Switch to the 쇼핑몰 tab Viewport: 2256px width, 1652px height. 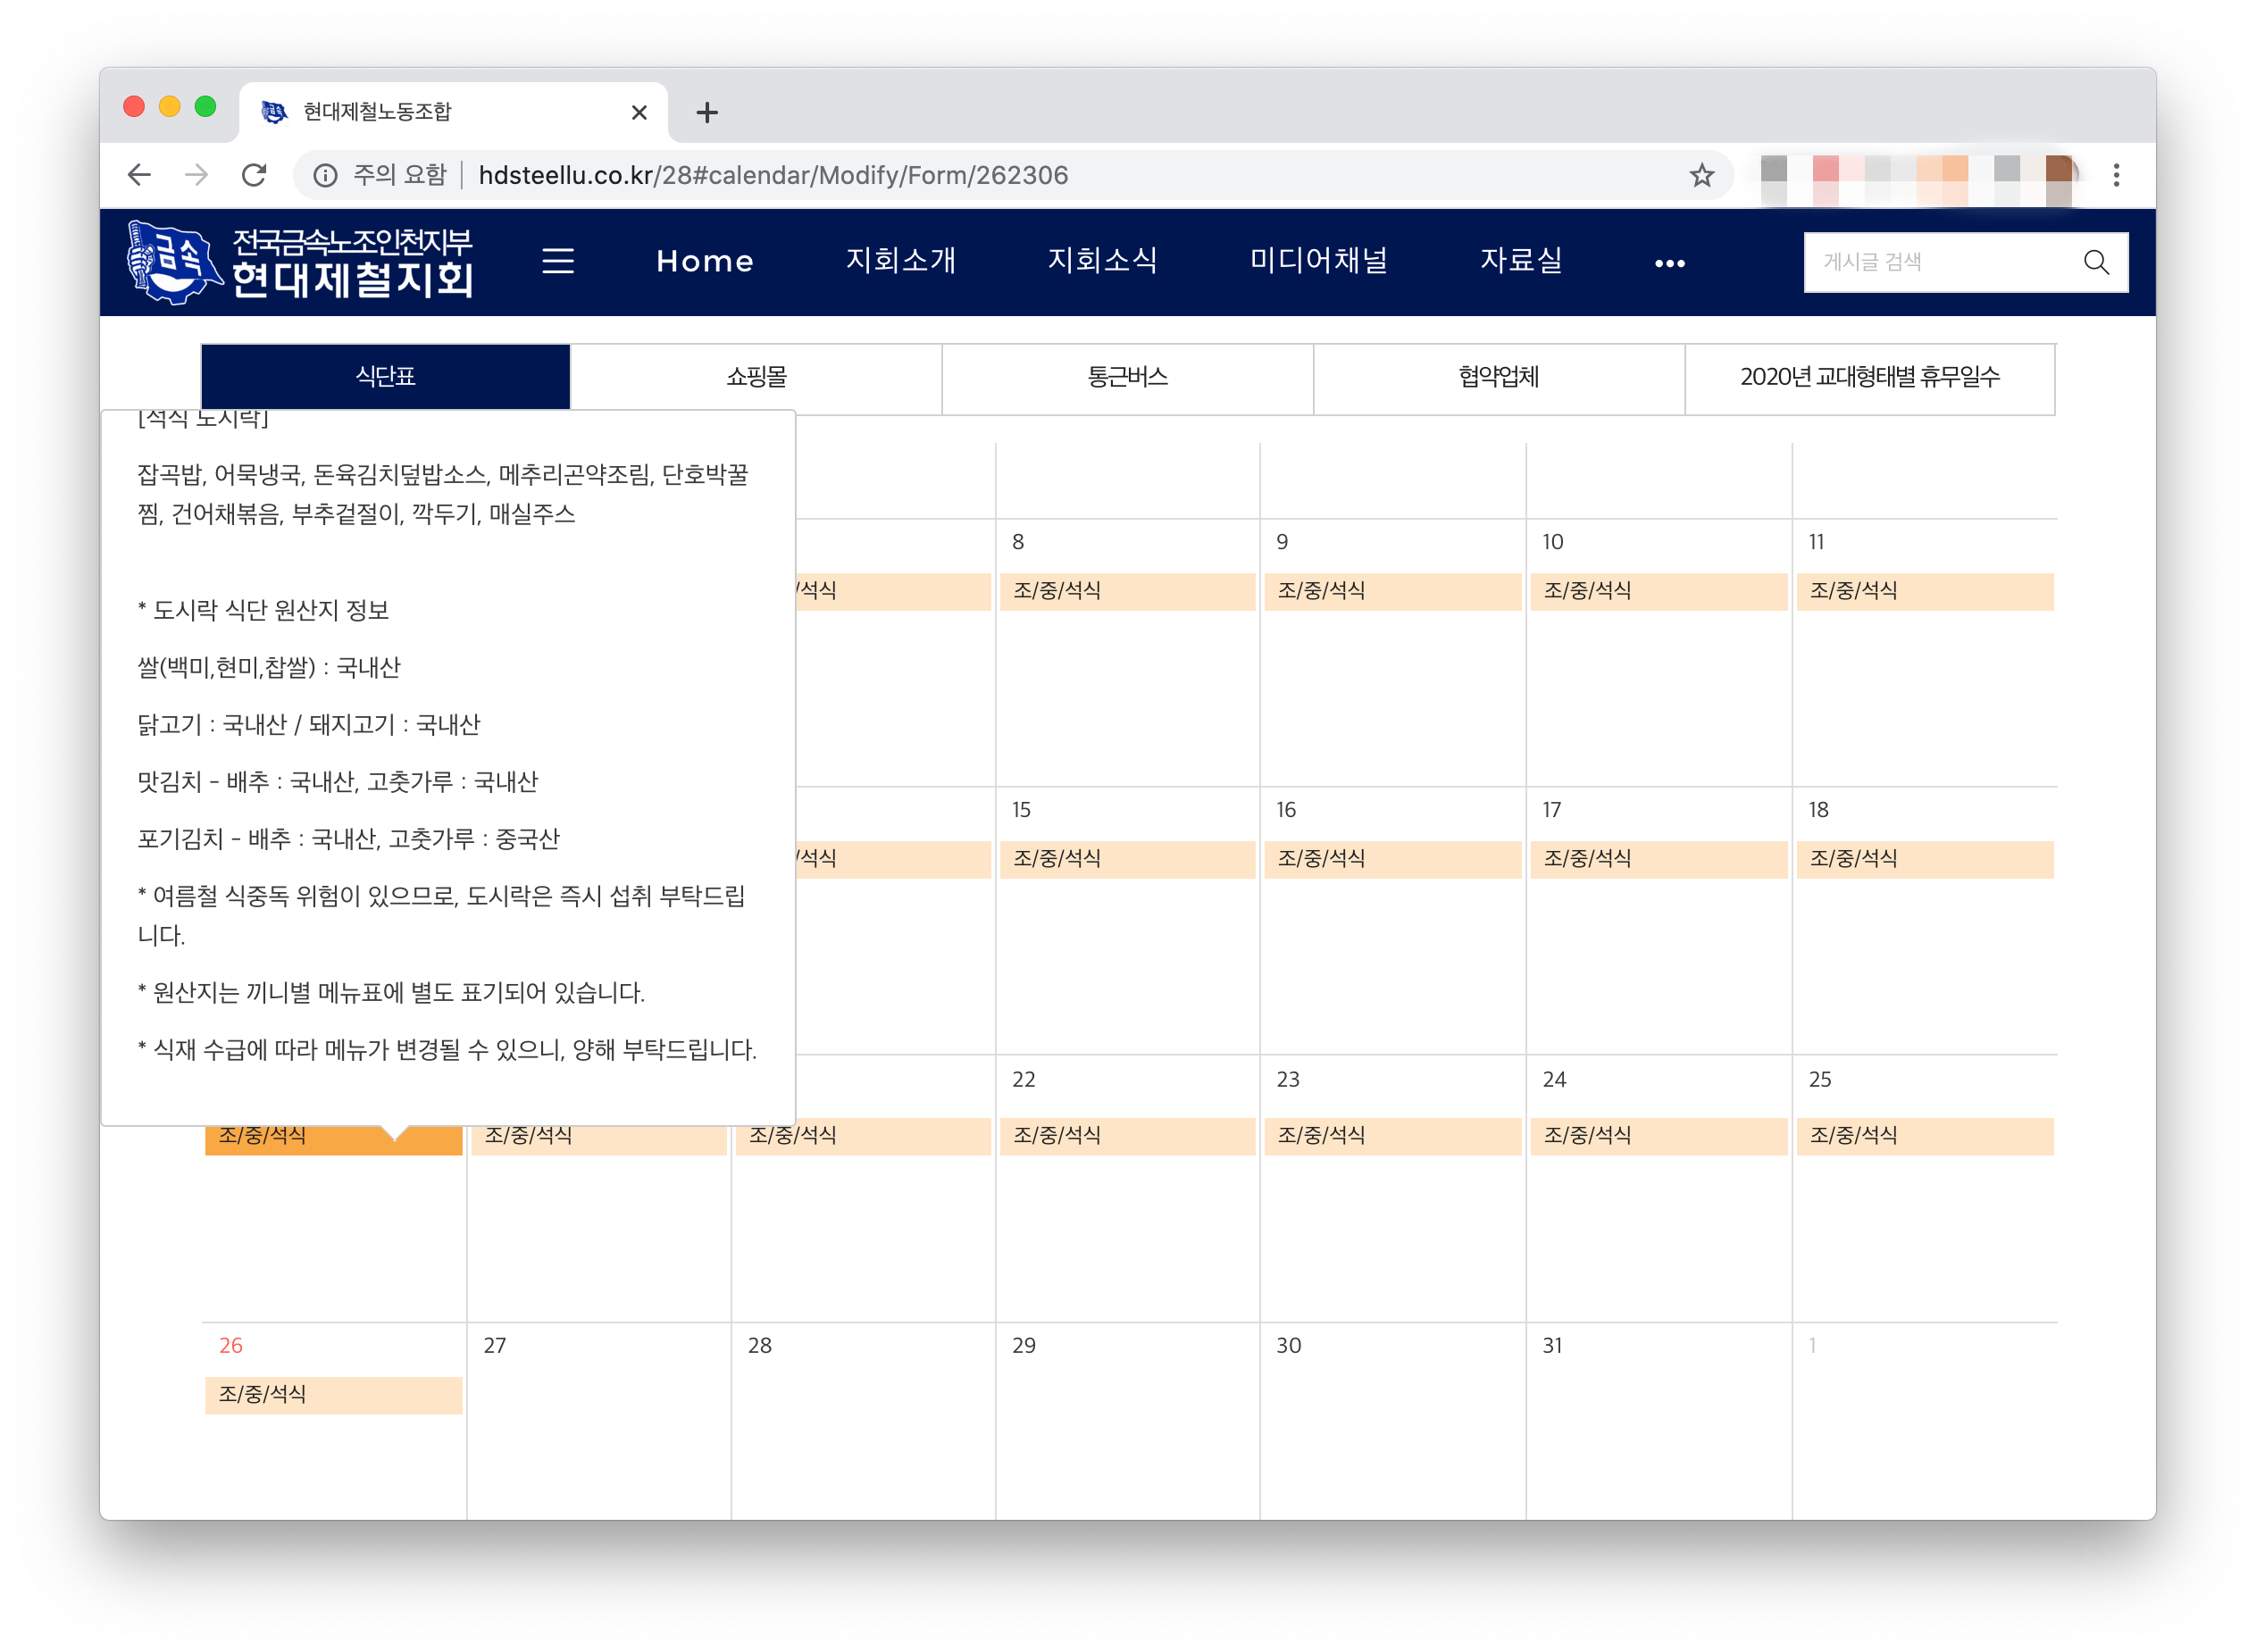[x=756, y=377]
